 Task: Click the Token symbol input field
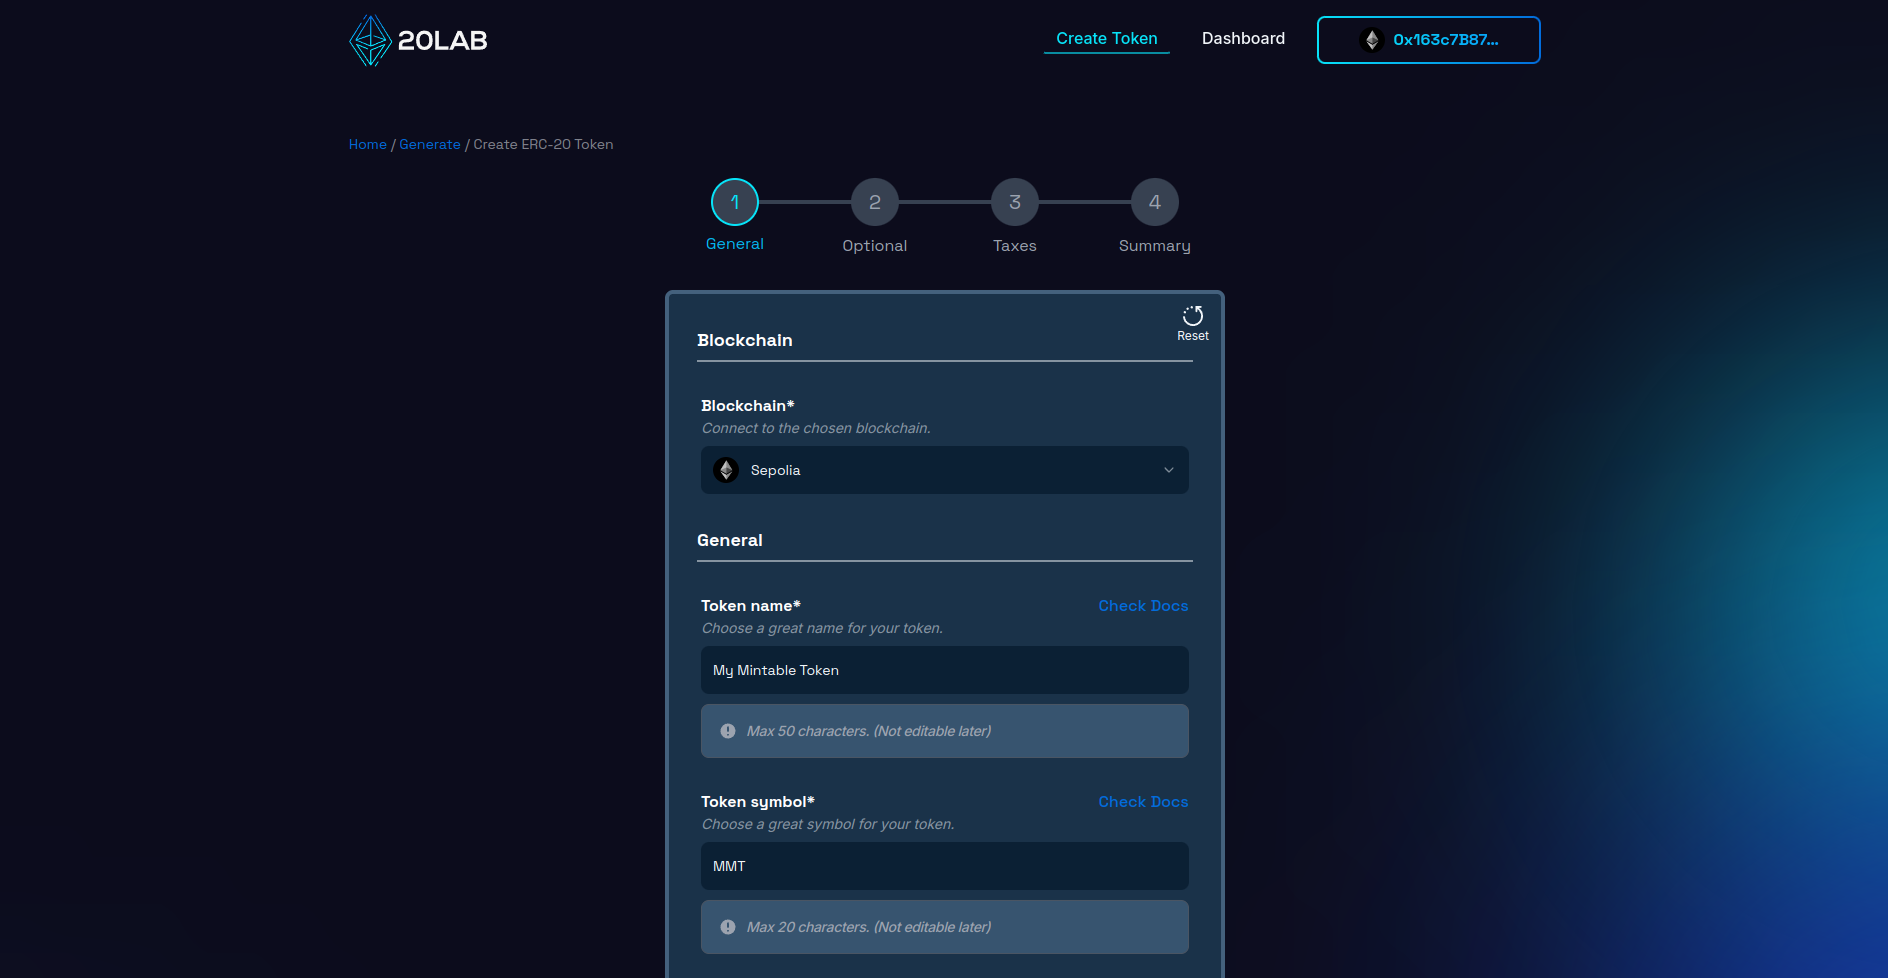click(944, 866)
